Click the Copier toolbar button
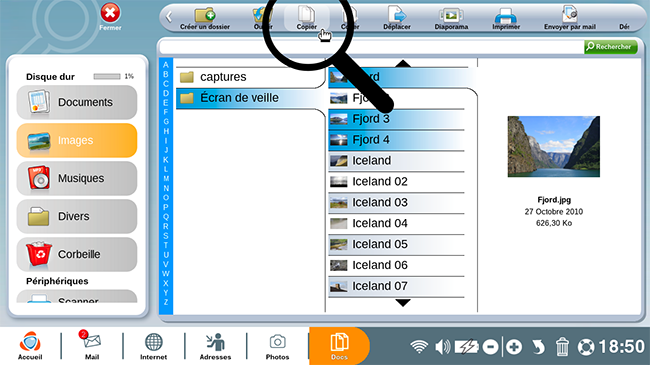The height and width of the screenshot is (365, 650). click(x=307, y=18)
